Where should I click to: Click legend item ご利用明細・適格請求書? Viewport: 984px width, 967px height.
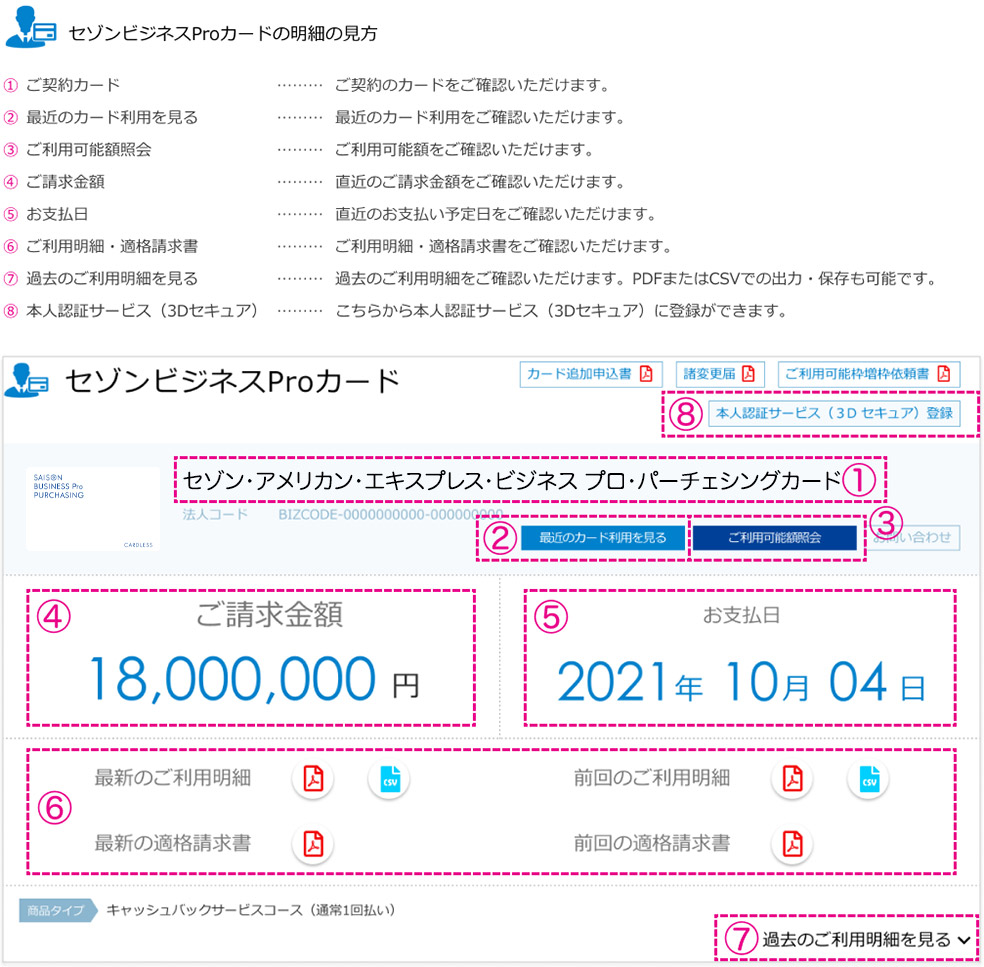point(112,246)
